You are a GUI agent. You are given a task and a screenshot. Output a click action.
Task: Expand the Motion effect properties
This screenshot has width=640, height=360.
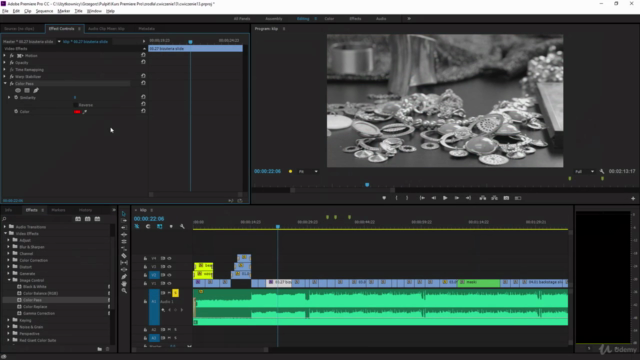tap(5, 56)
